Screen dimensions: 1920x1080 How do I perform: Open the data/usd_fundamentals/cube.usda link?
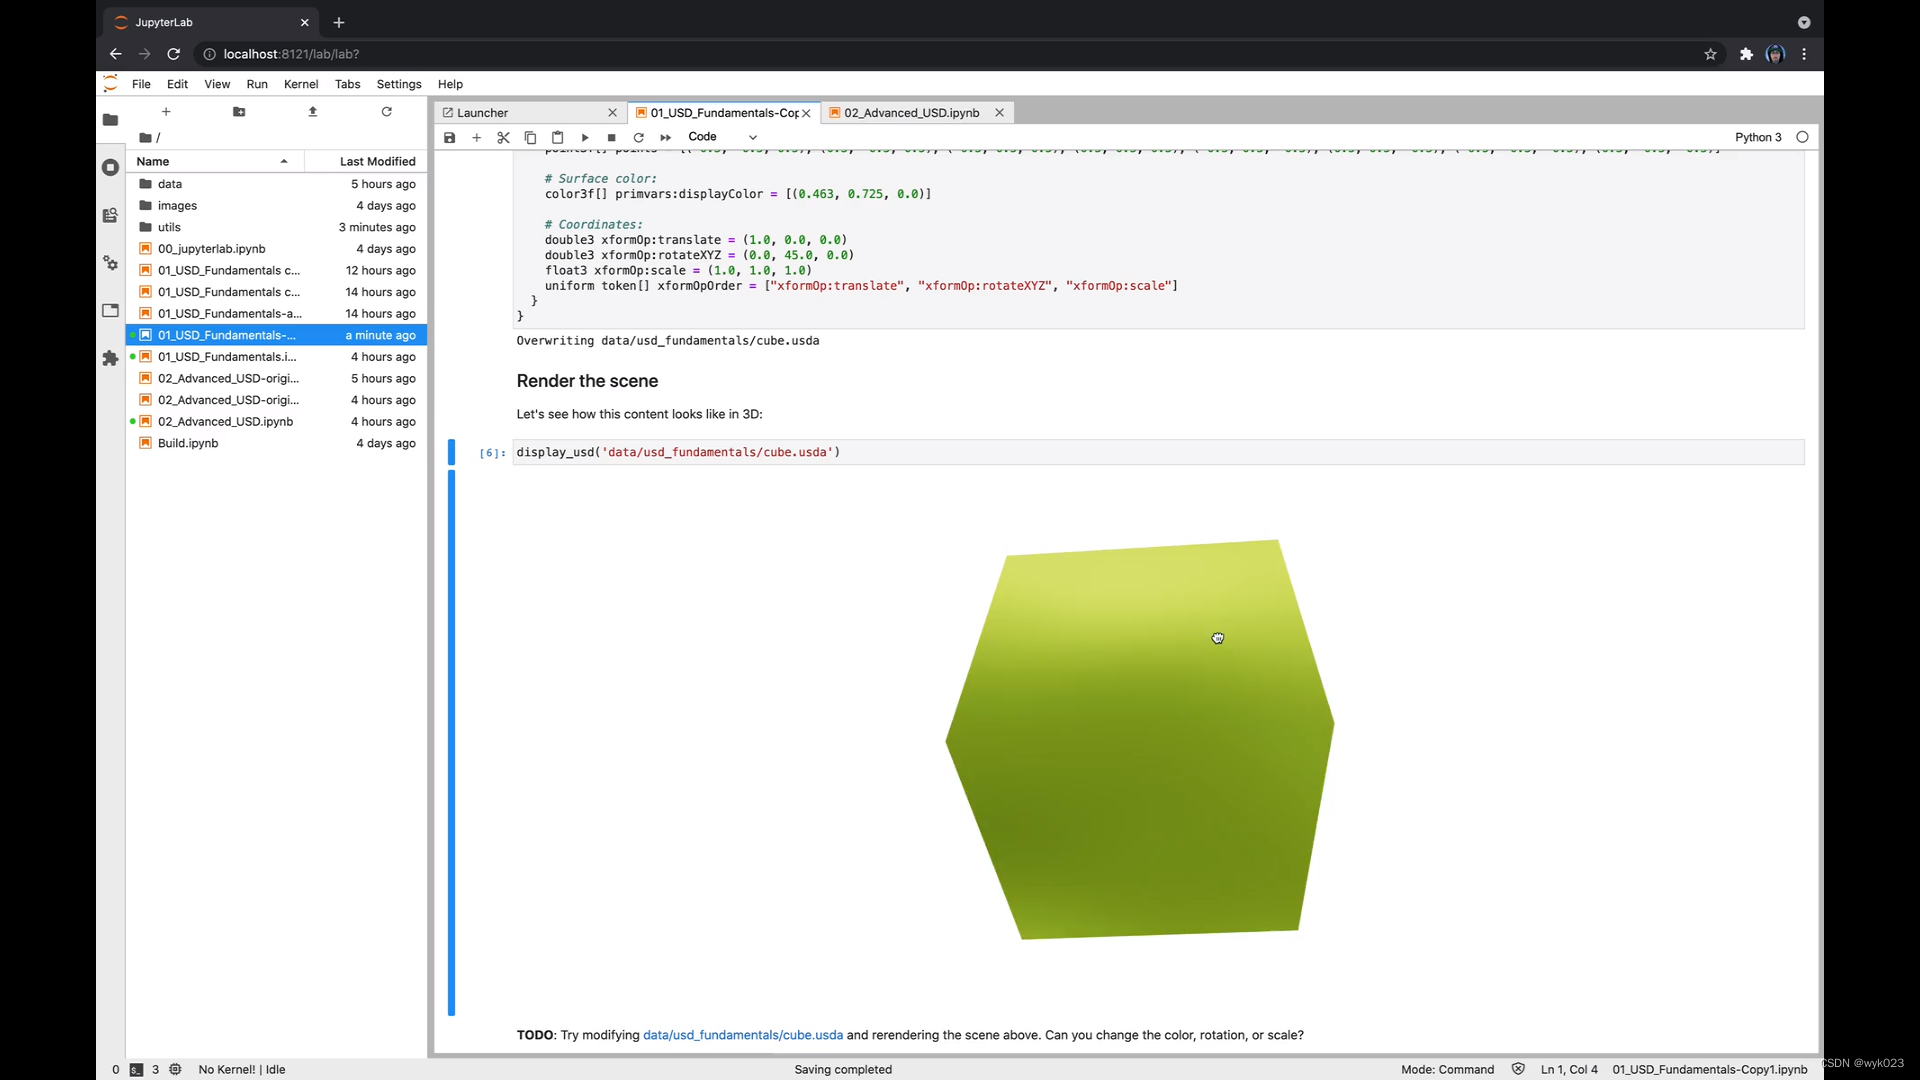point(742,1035)
